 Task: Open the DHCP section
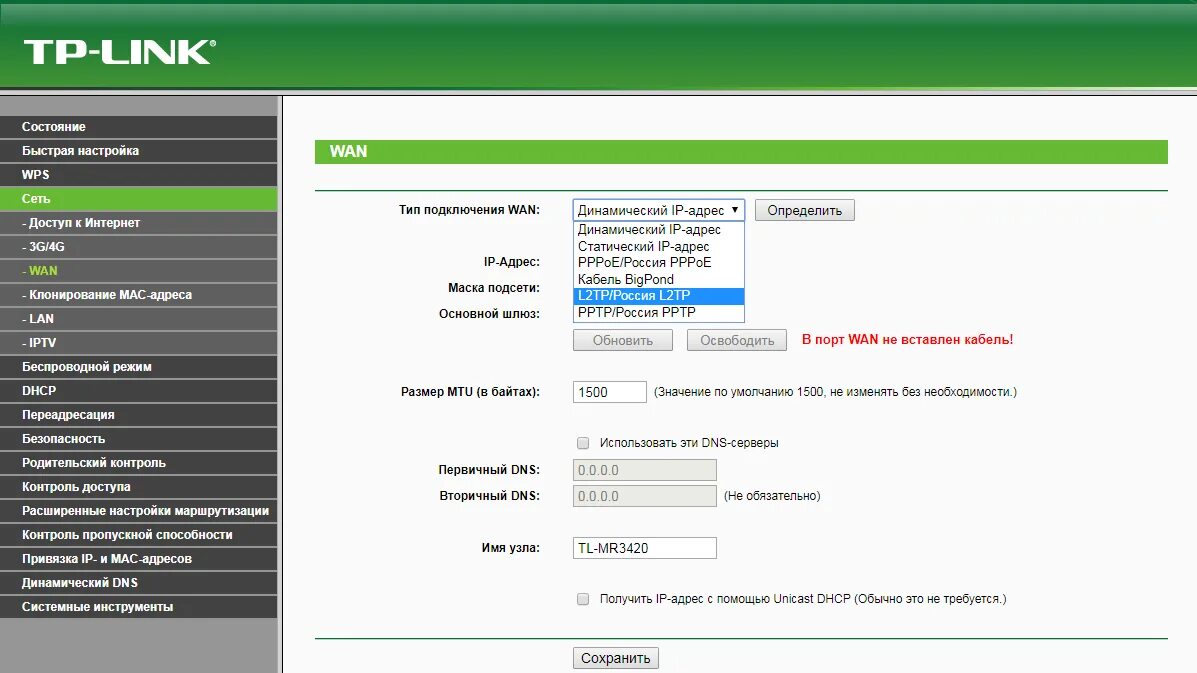(138, 391)
